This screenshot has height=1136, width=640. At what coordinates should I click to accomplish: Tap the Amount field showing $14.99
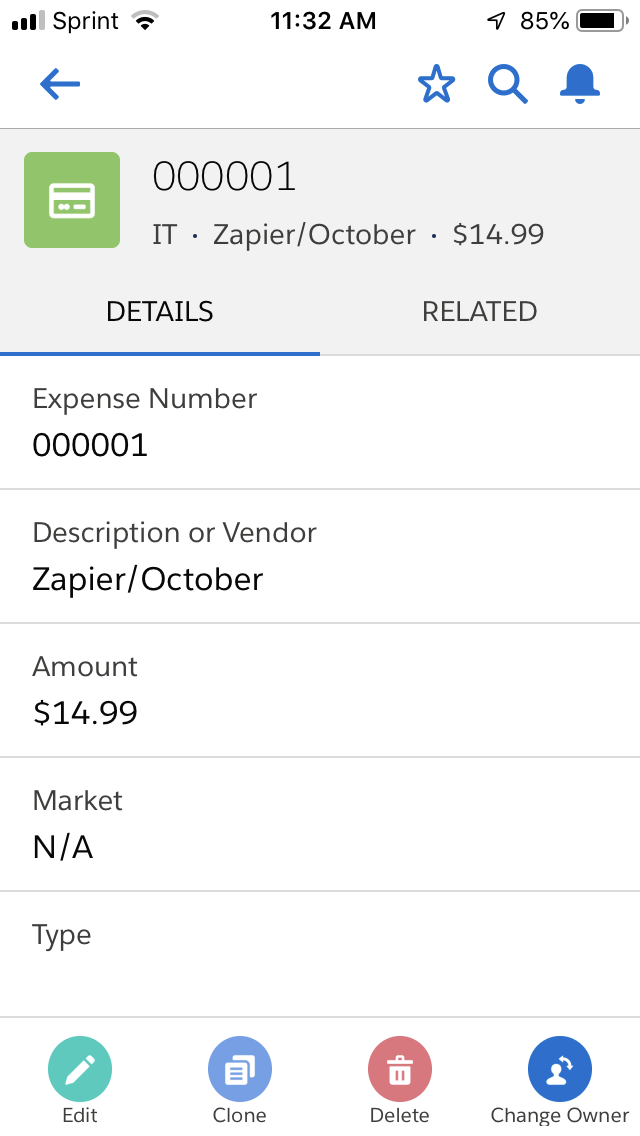click(x=85, y=712)
